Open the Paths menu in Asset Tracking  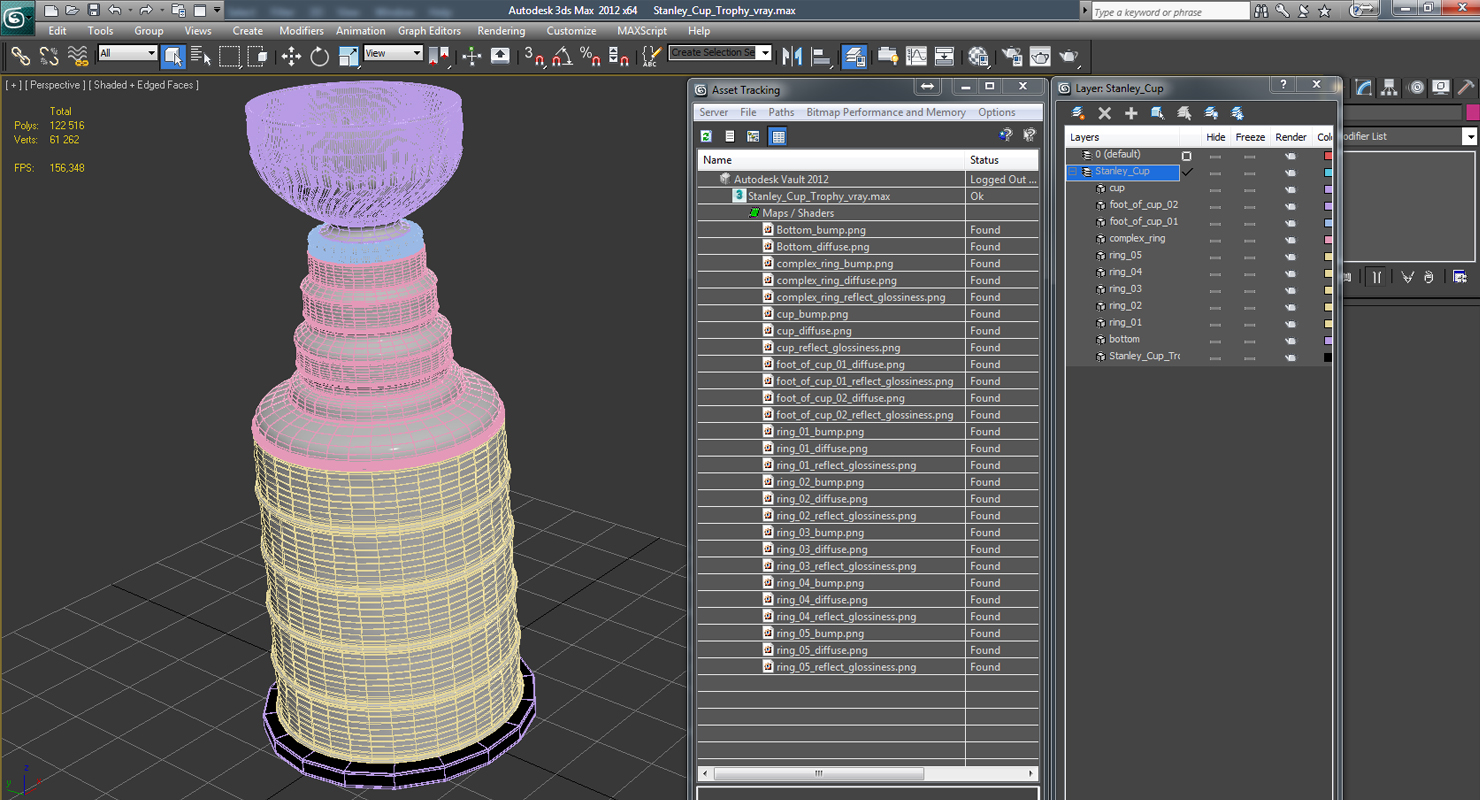781,112
